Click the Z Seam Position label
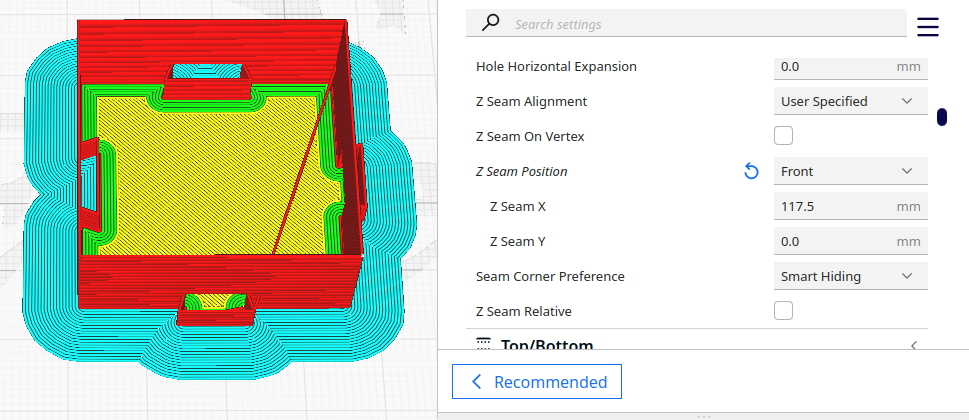 click(x=522, y=171)
